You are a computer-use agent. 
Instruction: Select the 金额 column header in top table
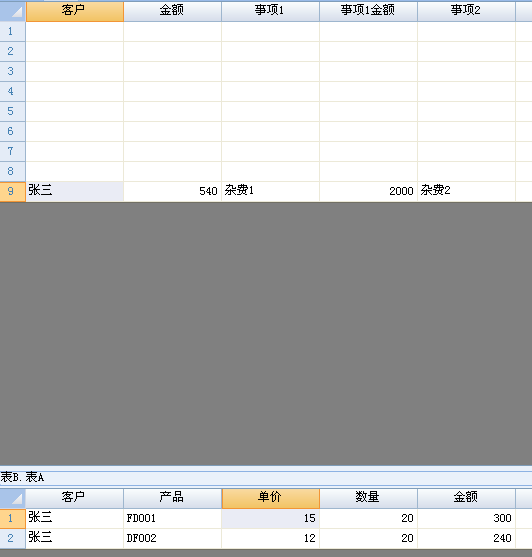click(173, 11)
